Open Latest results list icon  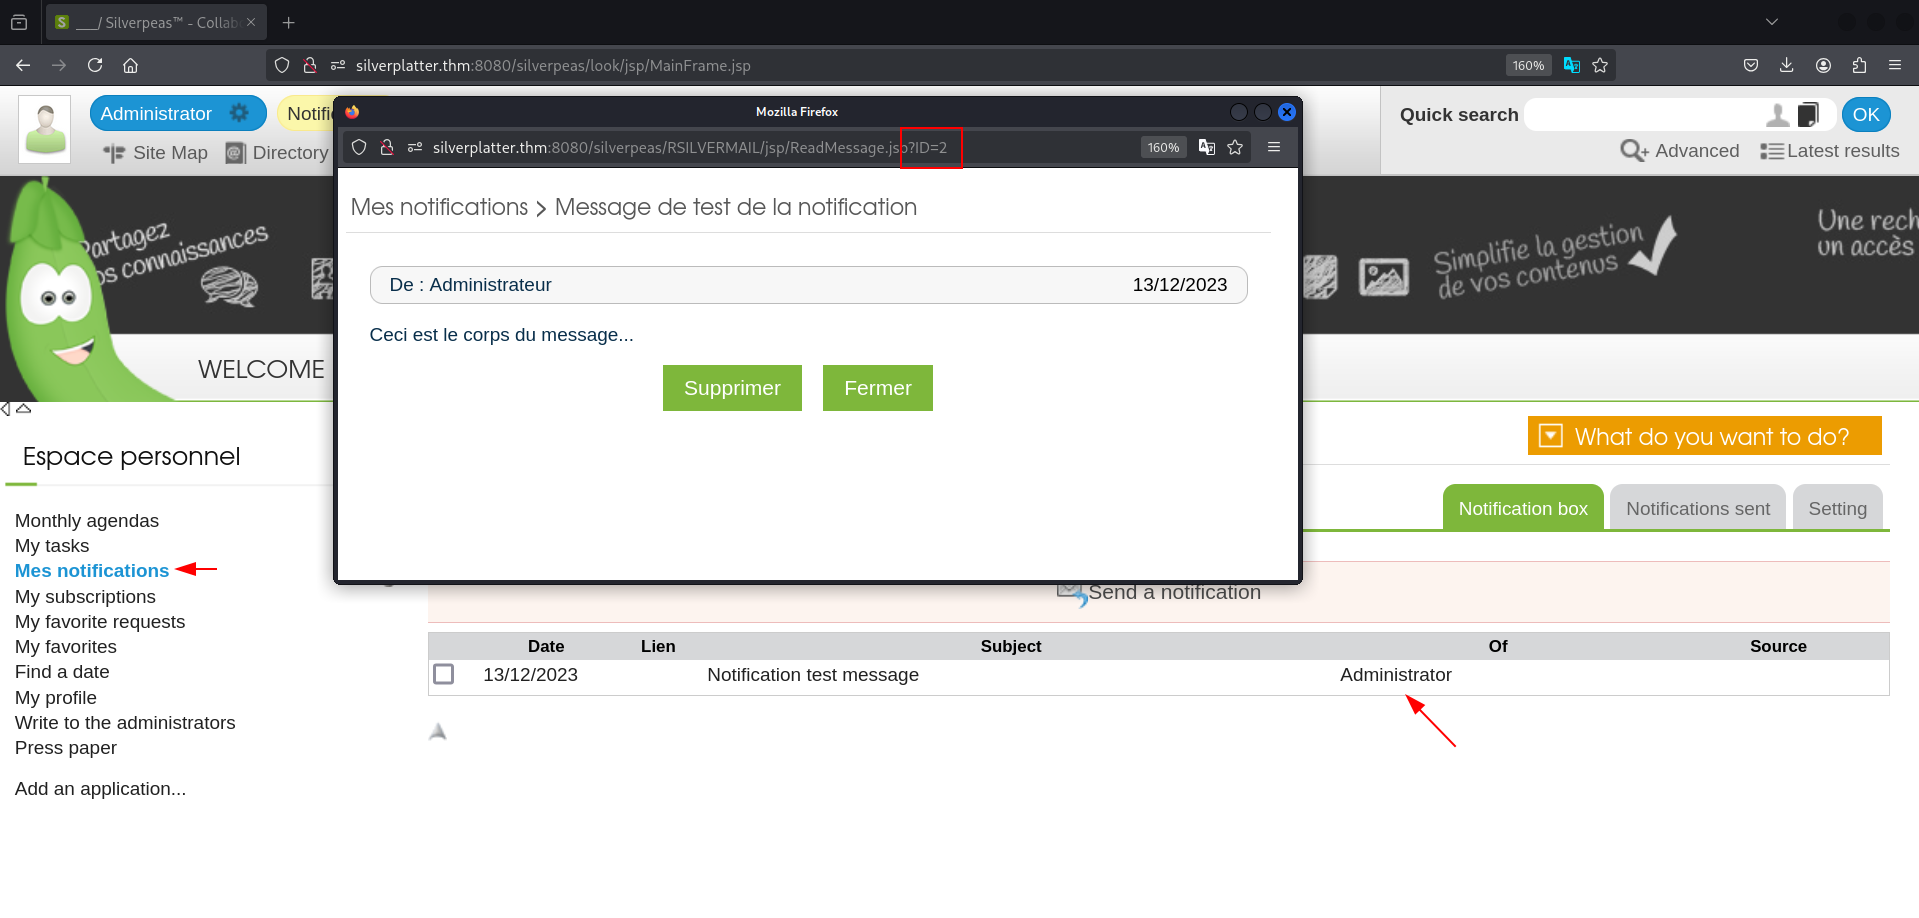coord(1771,151)
